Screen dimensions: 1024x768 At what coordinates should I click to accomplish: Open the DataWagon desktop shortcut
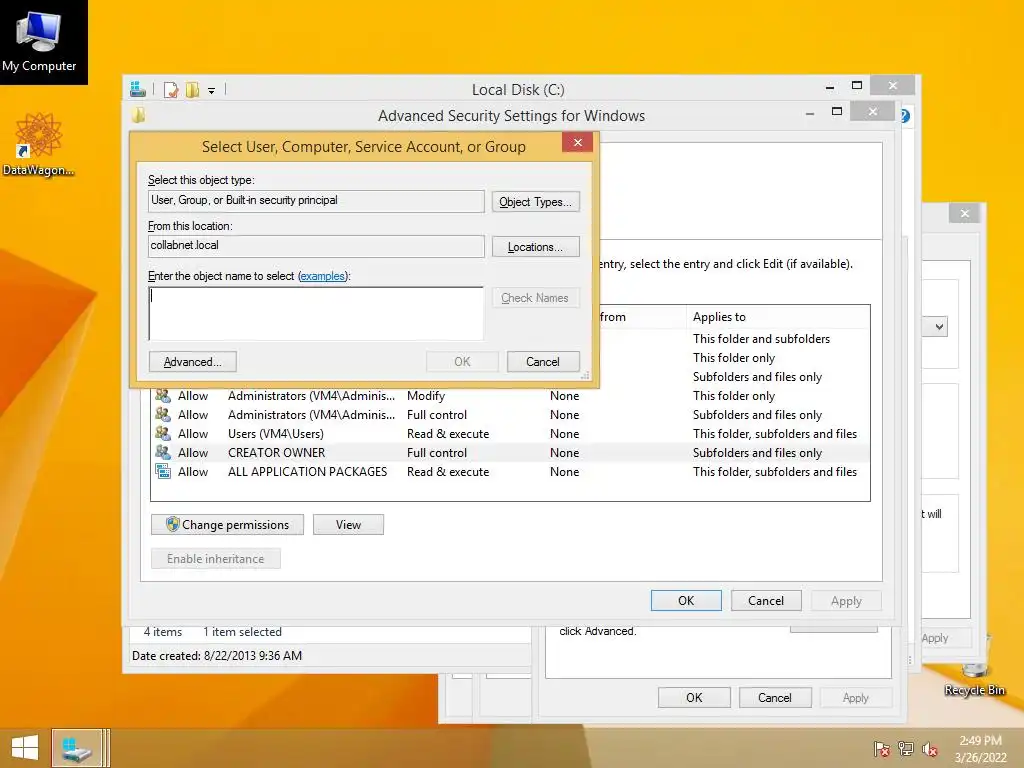click(x=39, y=144)
